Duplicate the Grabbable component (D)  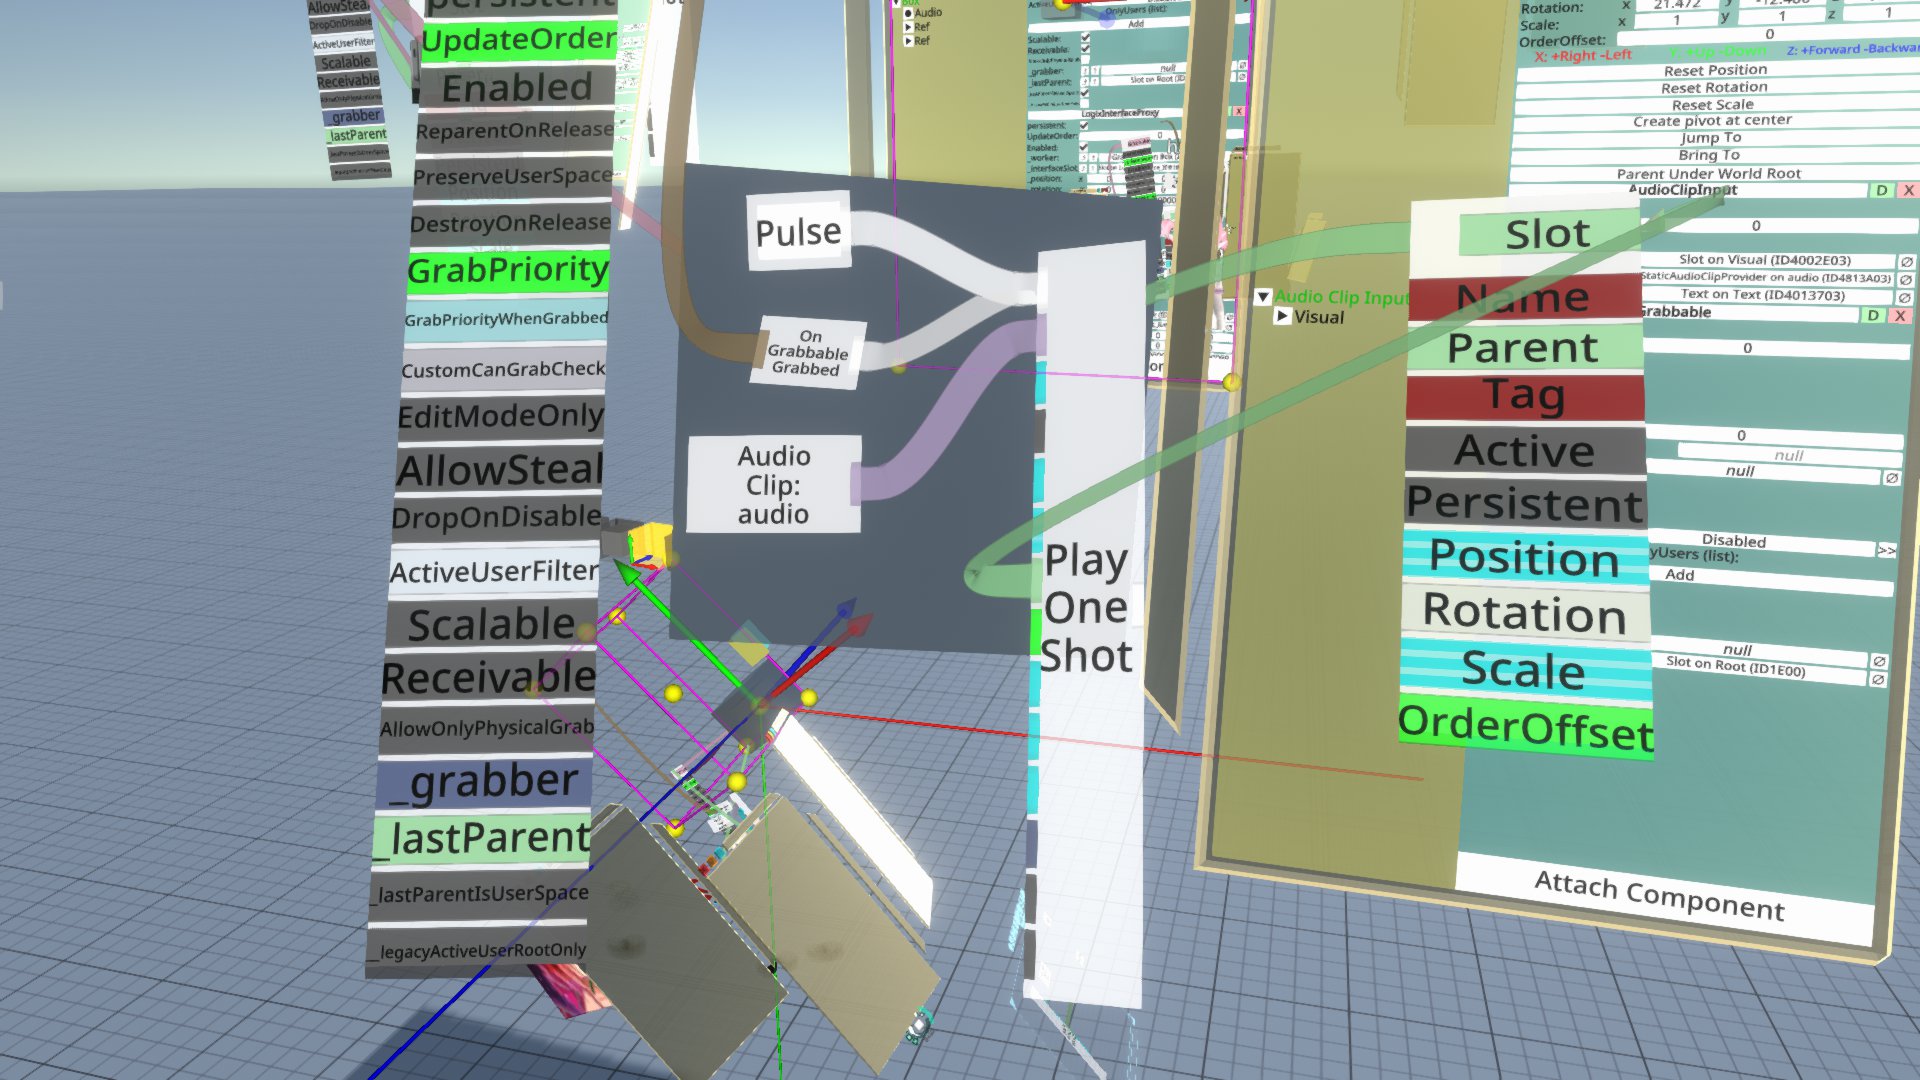(x=1873, y=315)
